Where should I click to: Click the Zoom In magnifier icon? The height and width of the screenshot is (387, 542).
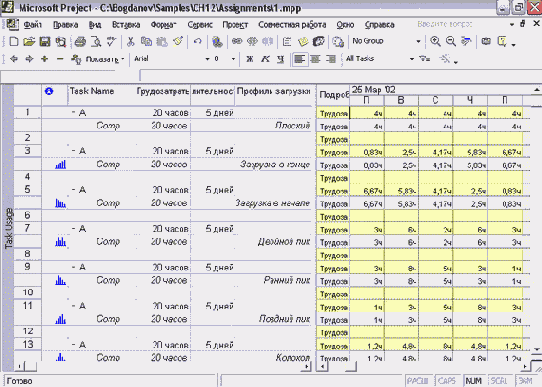tap(435, 41)
